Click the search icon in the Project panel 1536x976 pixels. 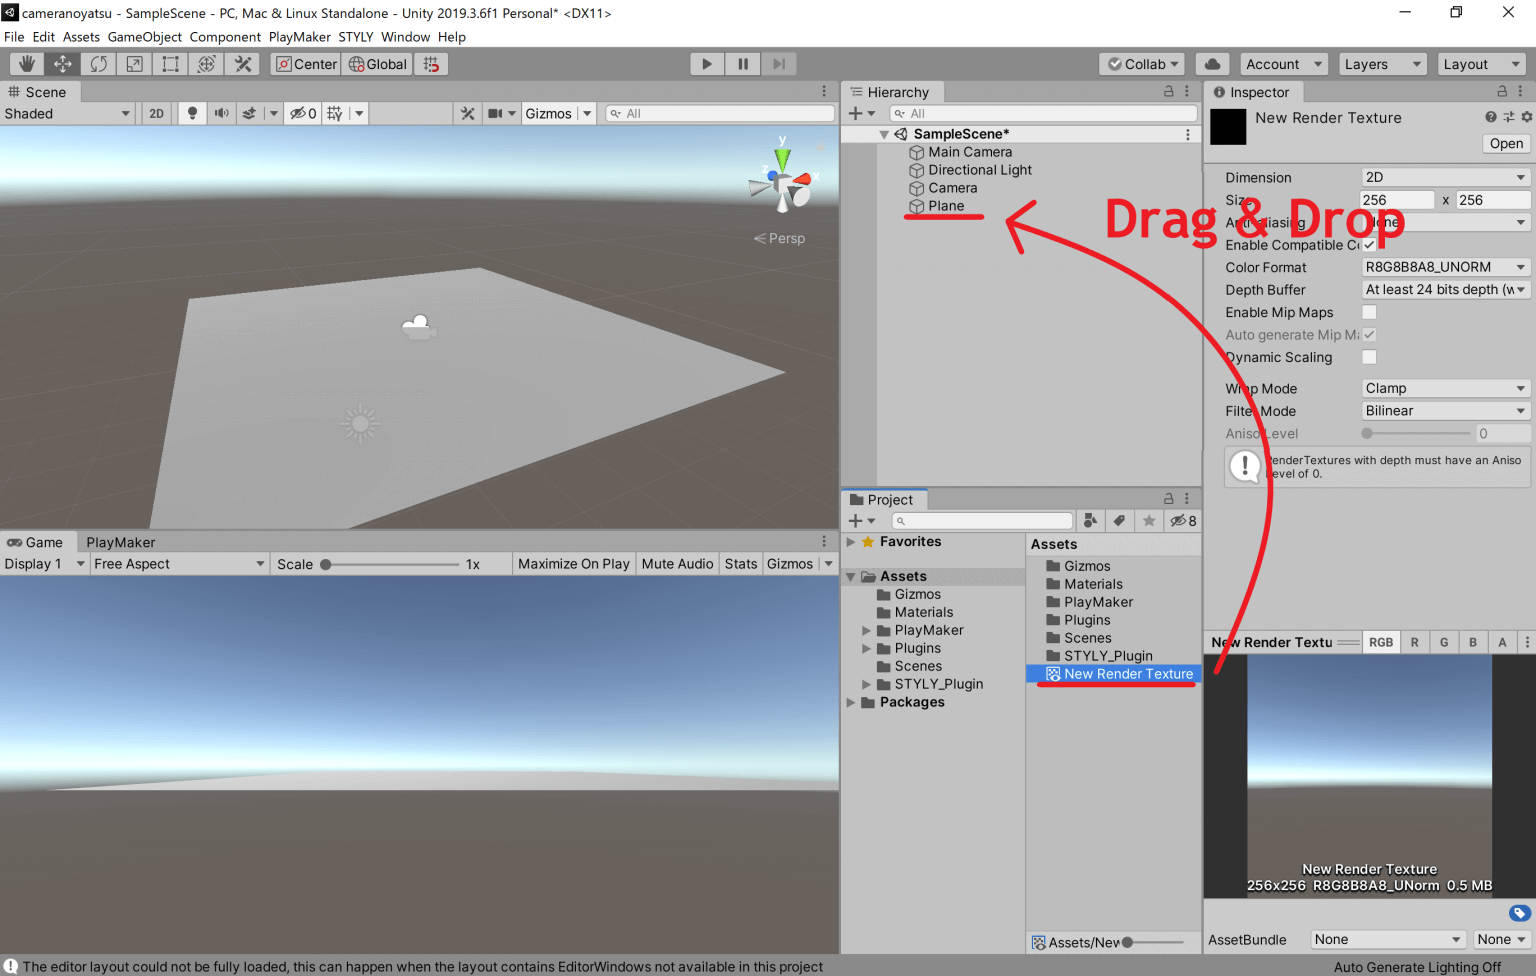point(901,520)
